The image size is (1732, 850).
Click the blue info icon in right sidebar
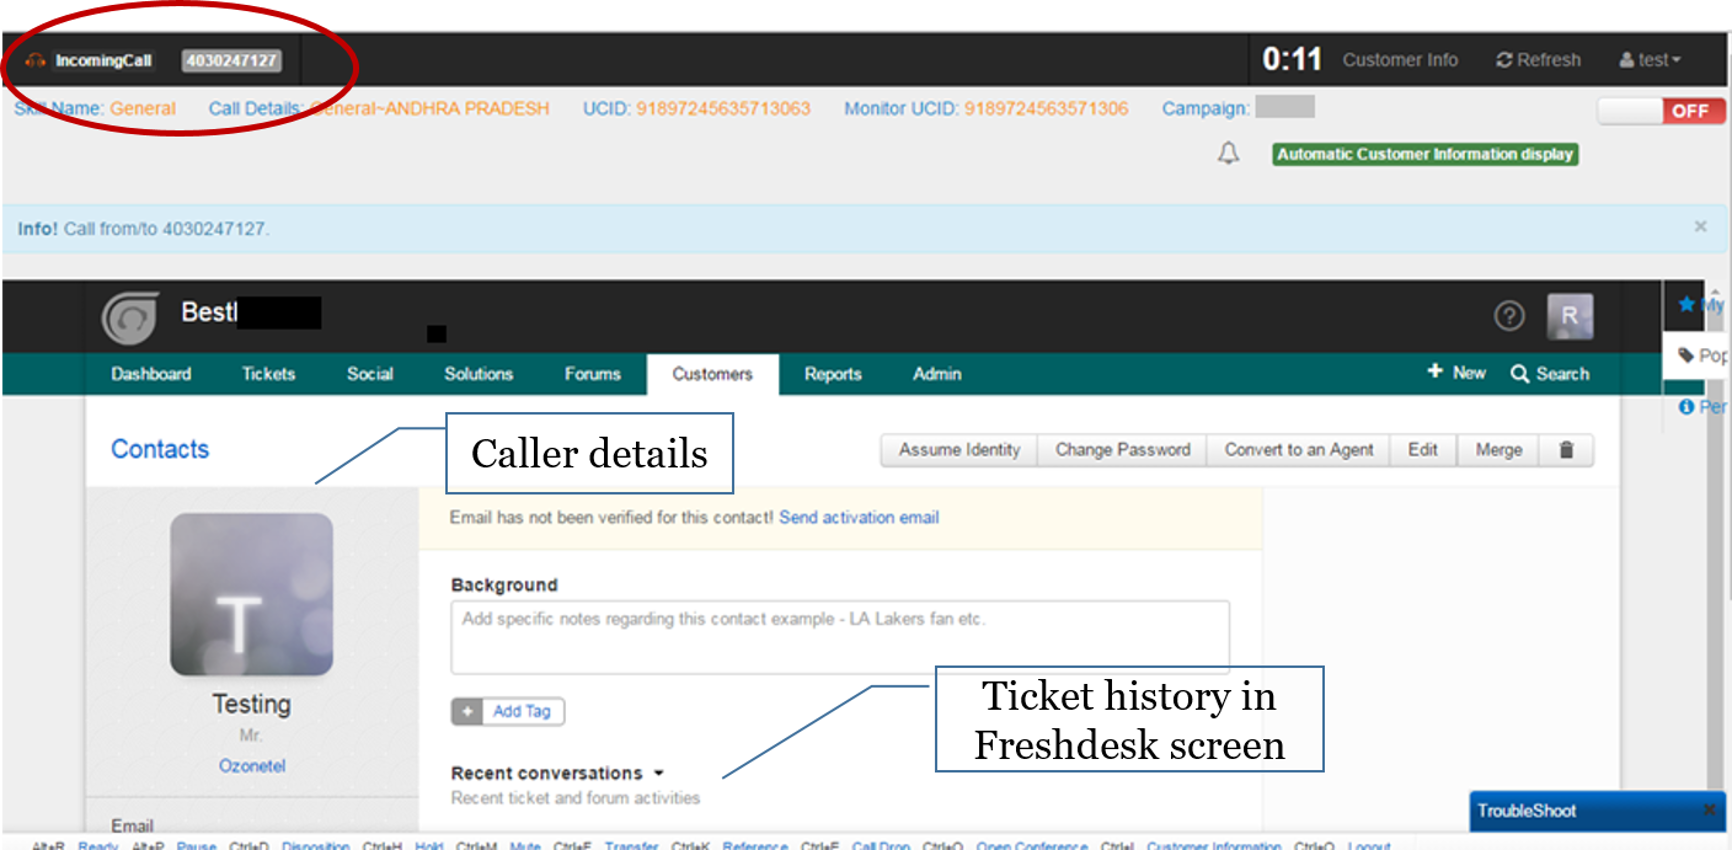[x=1686, y=406]
